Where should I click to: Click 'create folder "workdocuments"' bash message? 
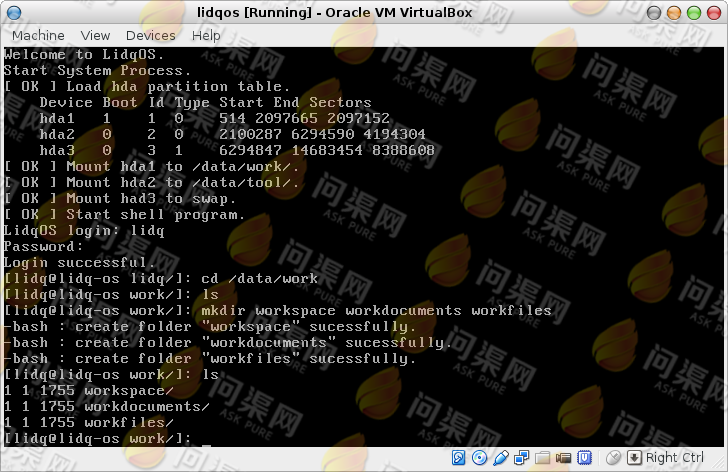point(228,343)
